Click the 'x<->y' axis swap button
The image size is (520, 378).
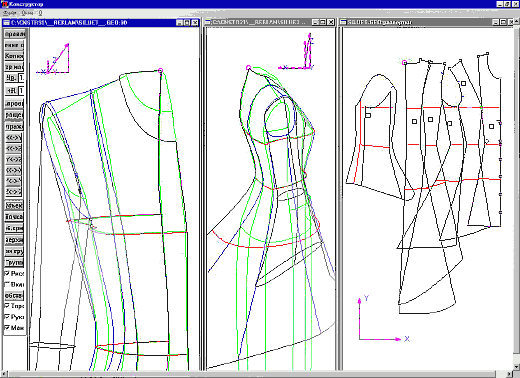coord(13,138)
